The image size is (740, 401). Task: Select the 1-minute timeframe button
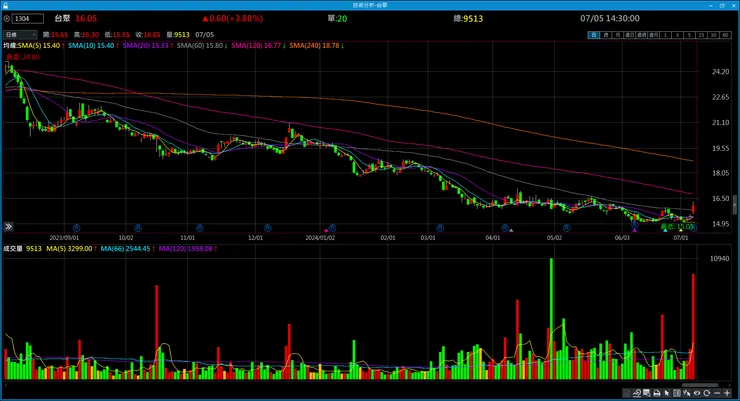click(665, 35)
